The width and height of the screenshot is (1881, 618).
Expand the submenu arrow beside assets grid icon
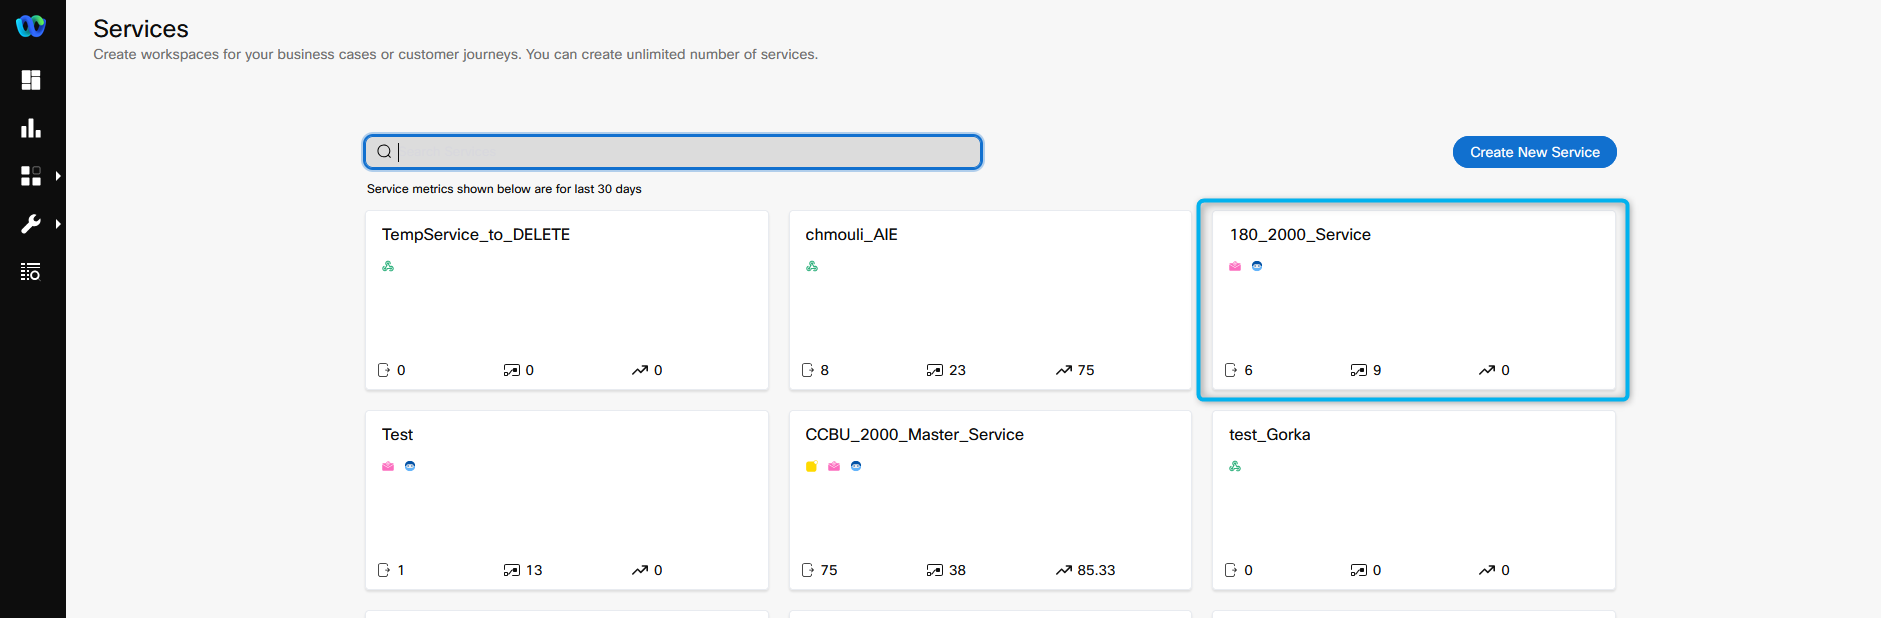point(58,176)
